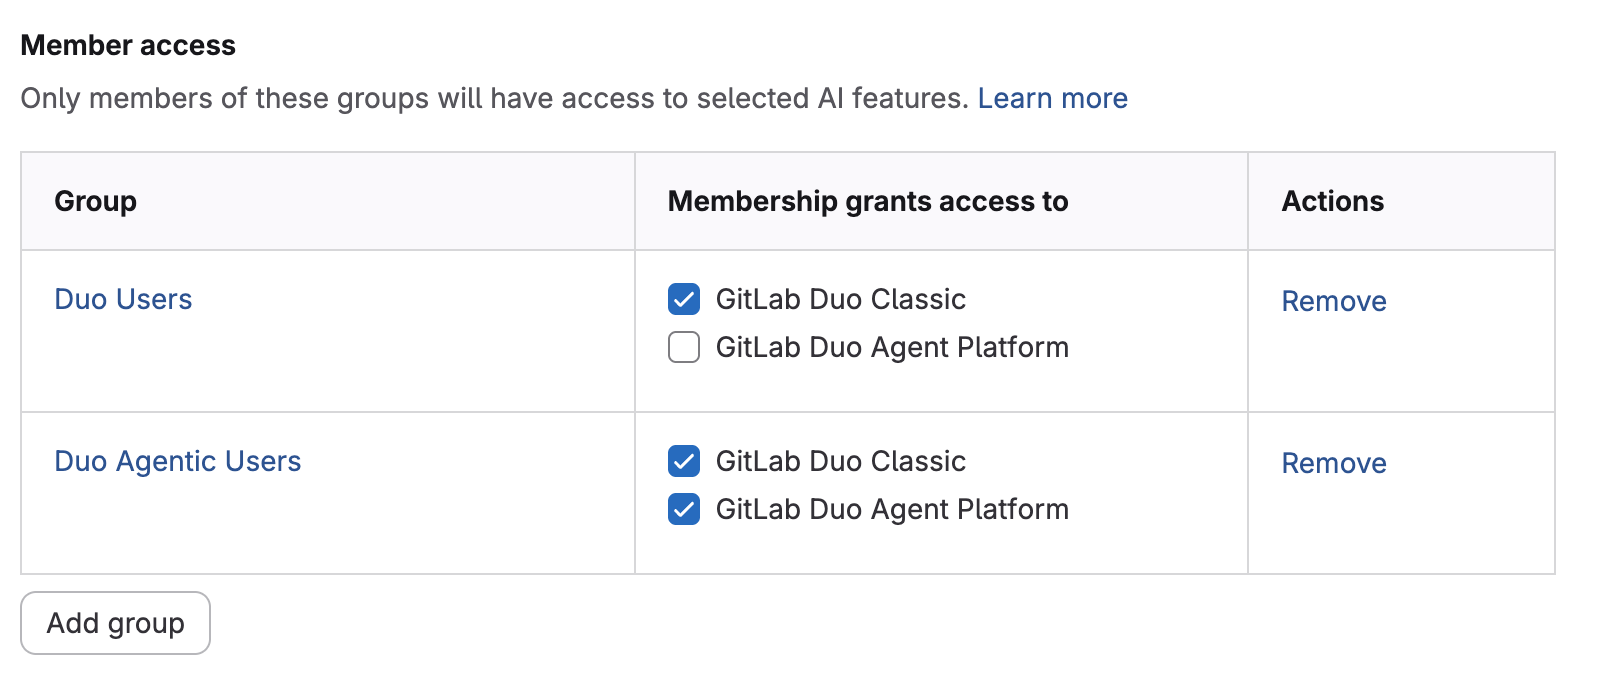This screenshot has height=678, width=1598.
Task: Click the GitLab Duo Classic label in Duo Users row
Action: [x=840, y=298]
